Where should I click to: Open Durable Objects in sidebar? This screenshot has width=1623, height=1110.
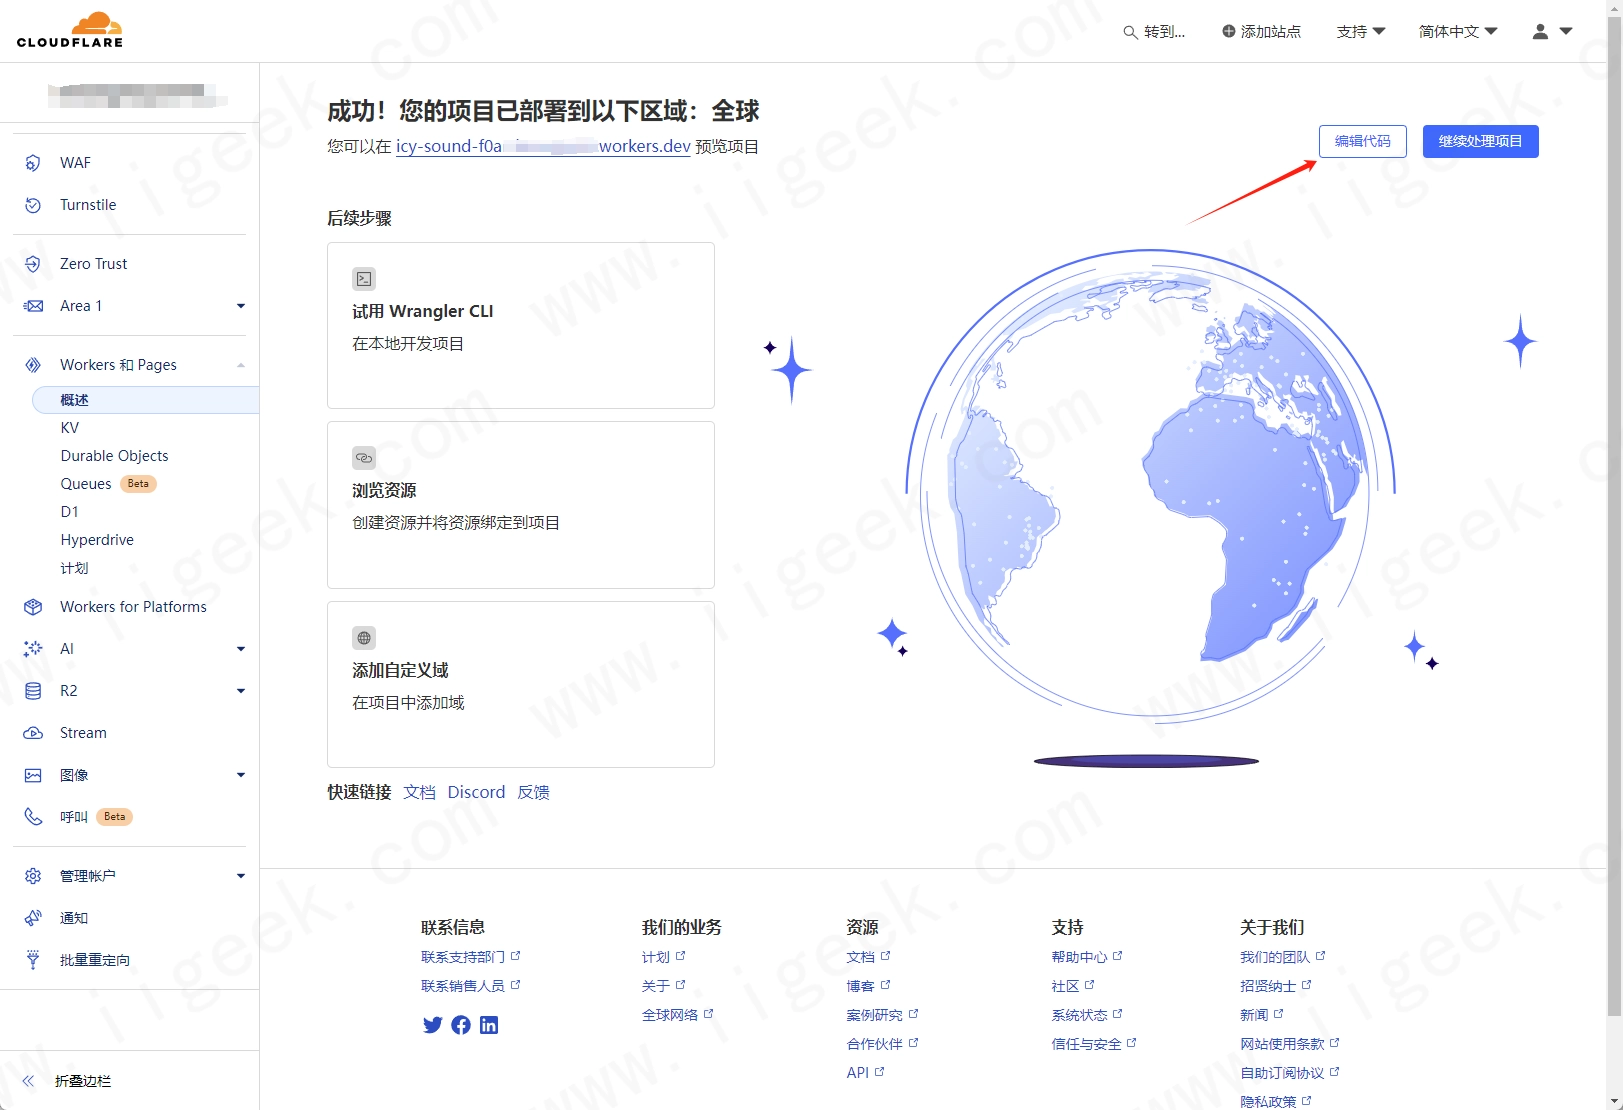(114, 456)
